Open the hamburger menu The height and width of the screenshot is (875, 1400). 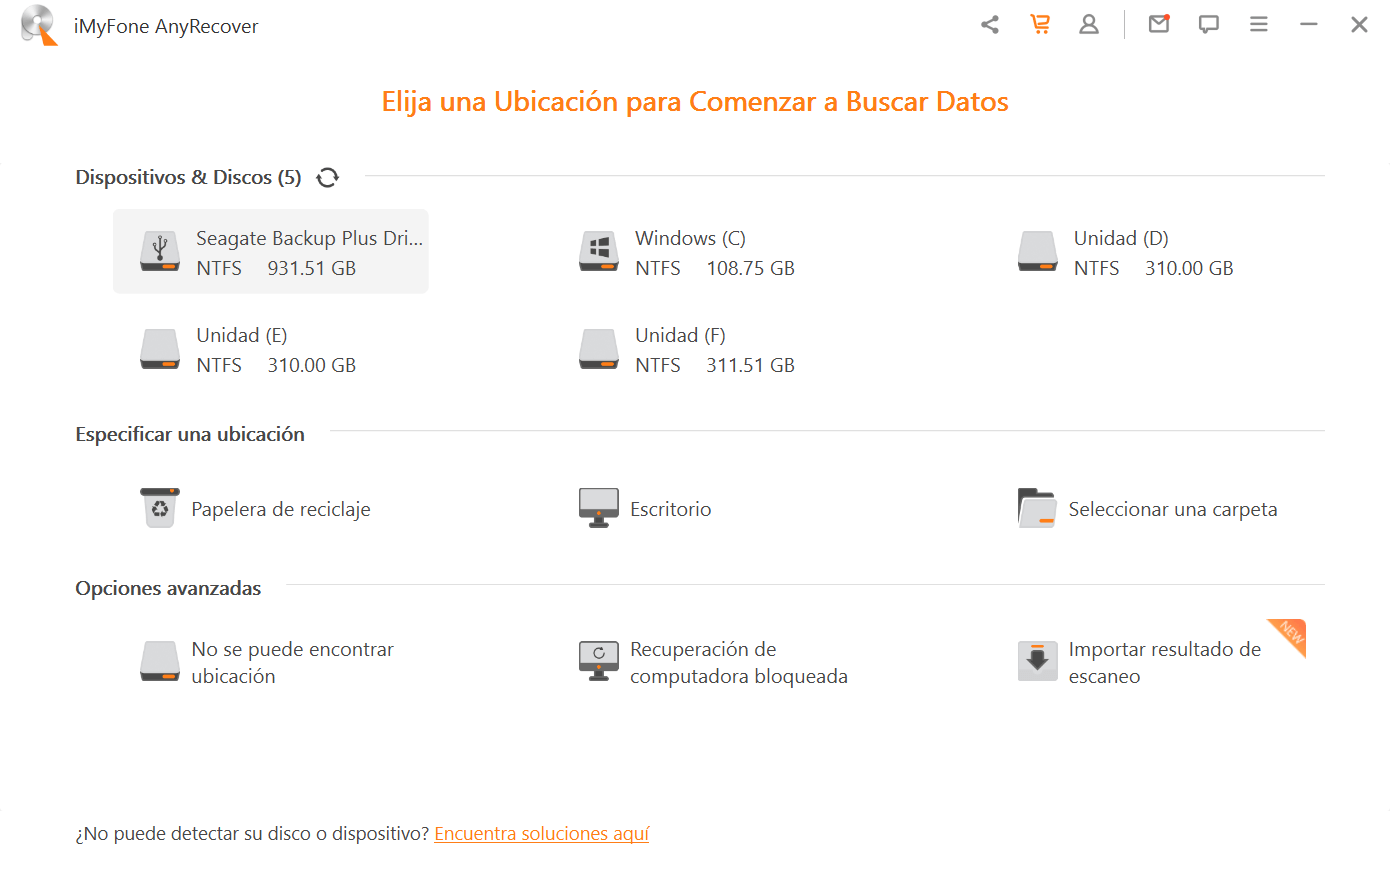click(x=1259, y=24)
